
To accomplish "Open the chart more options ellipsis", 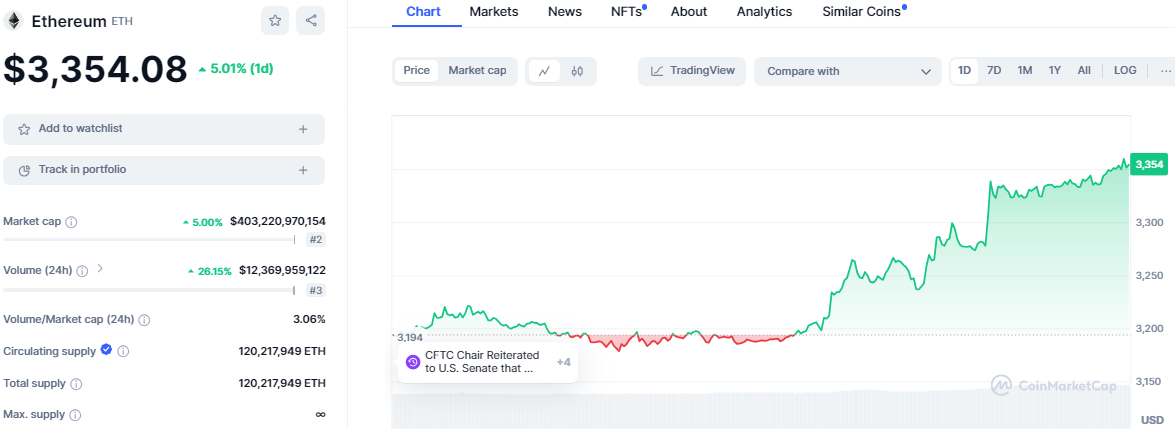I will [1165, 70].
